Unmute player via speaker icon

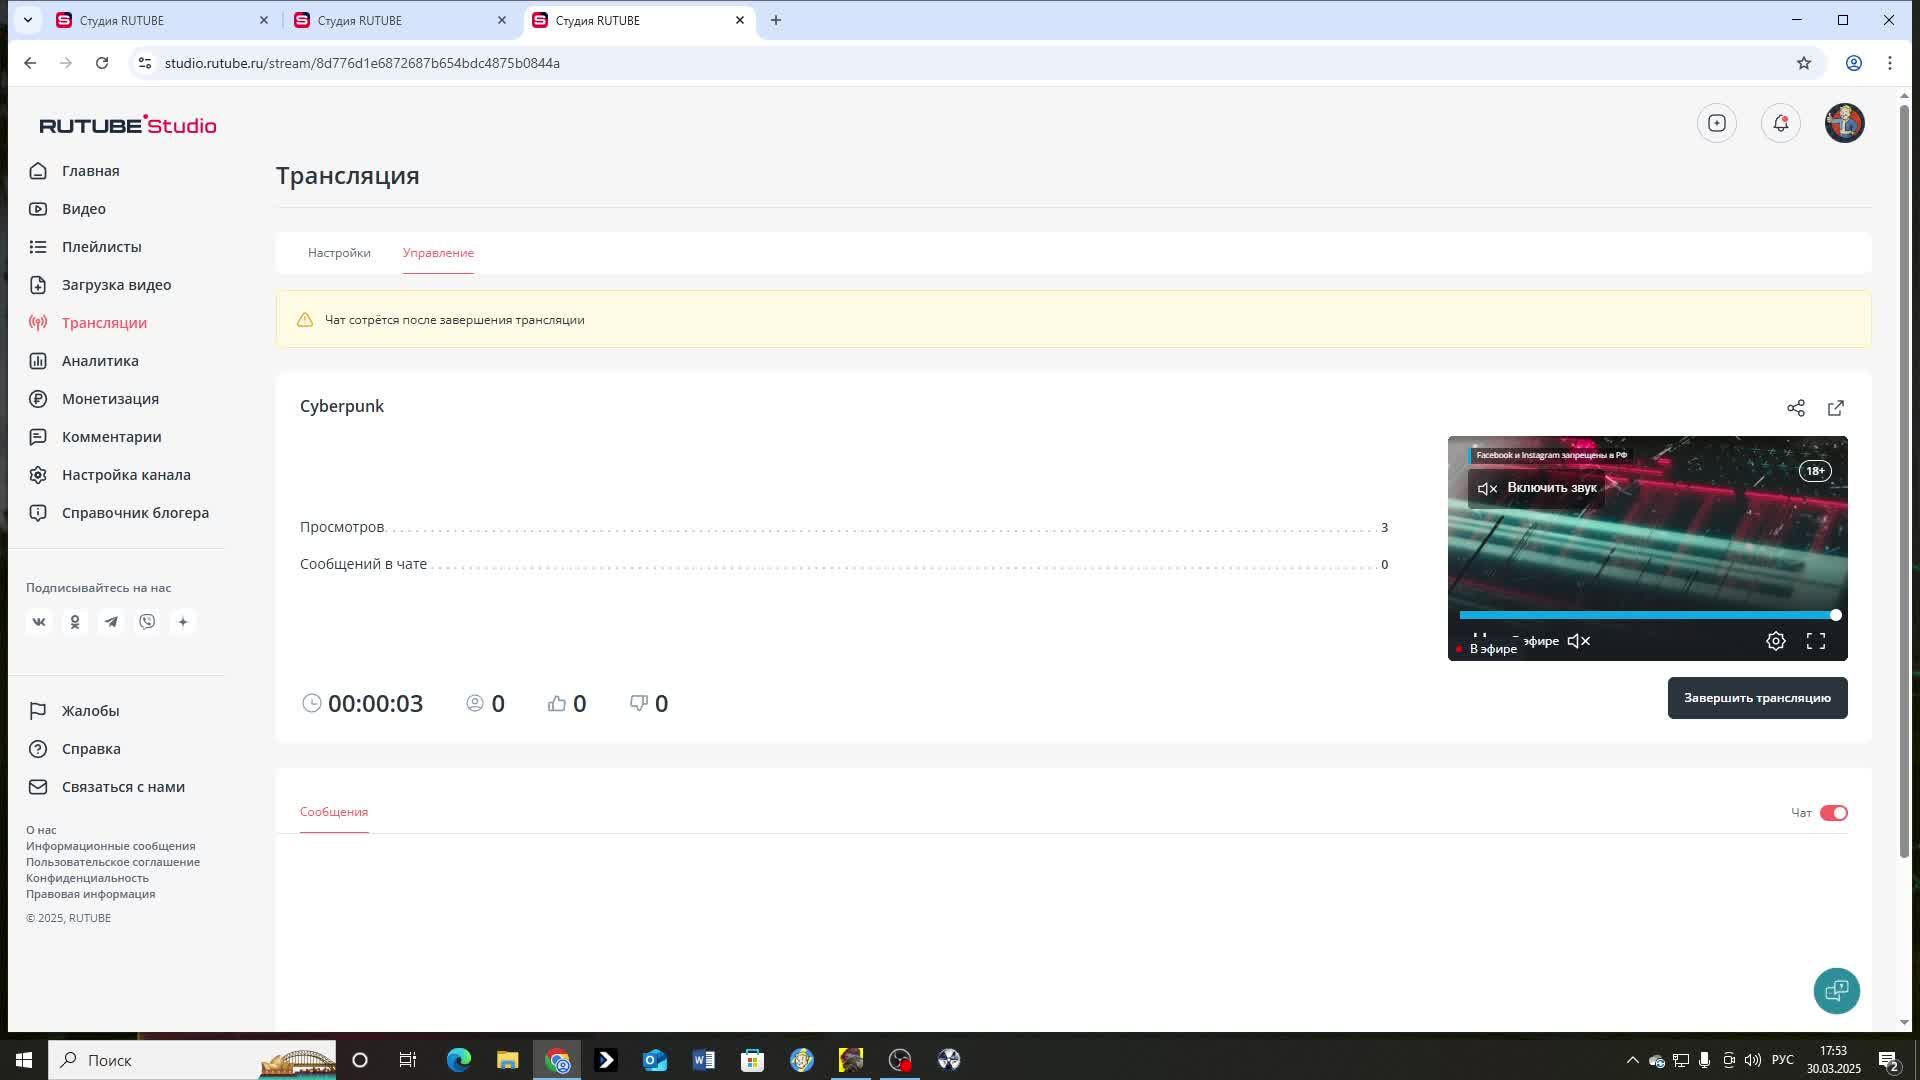pos(1579,641)
